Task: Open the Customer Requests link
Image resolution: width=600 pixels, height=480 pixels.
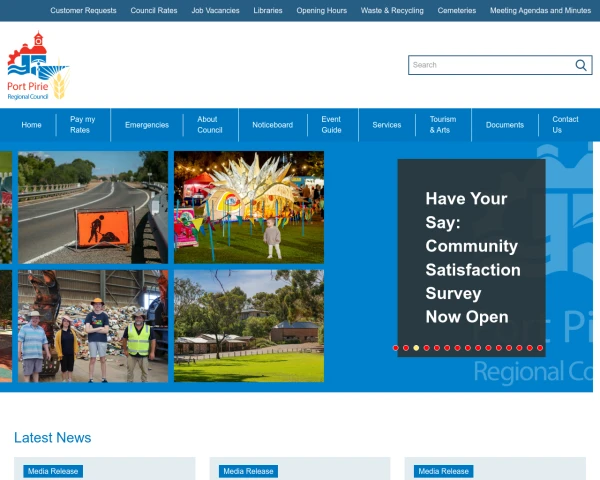Action: tap(82, 10)
